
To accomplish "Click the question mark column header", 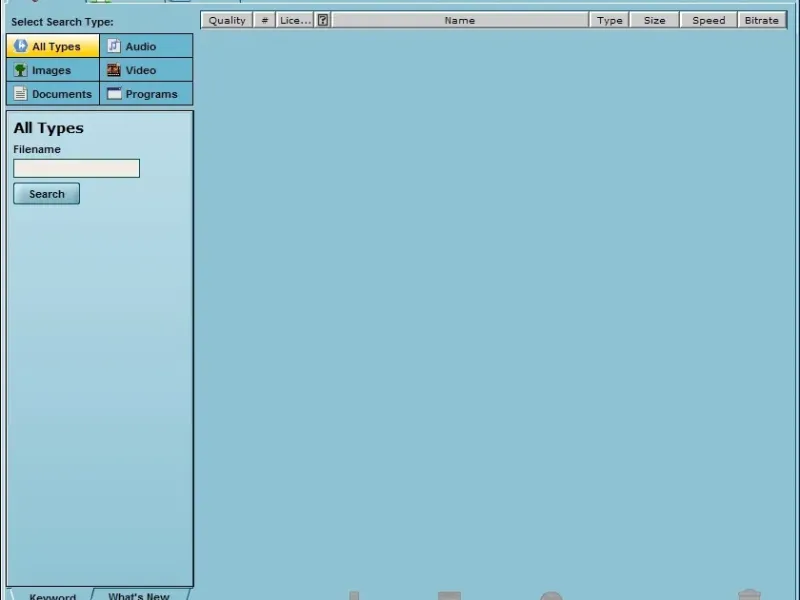I will click(323, 20).
